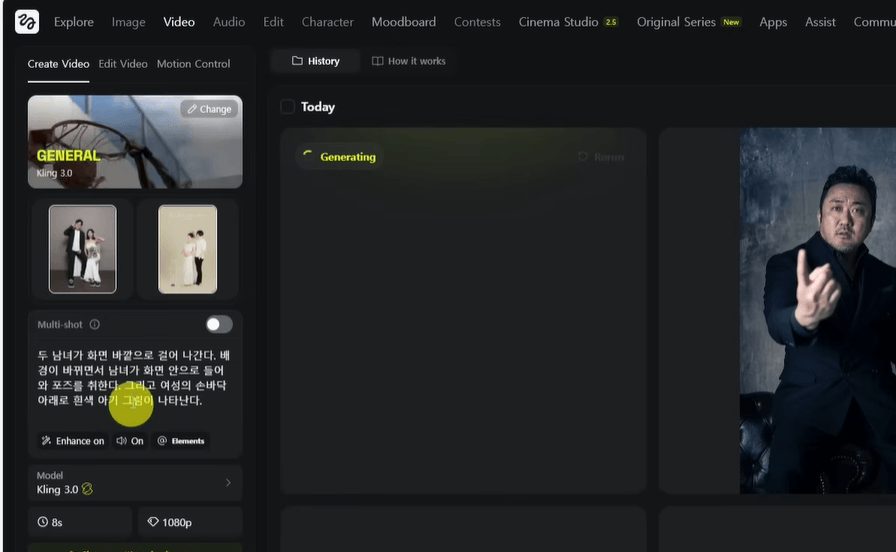Image resolution: width=896 pixels, height=552 pixels.
Task: Open the Video menu
Action: (179, 22)
